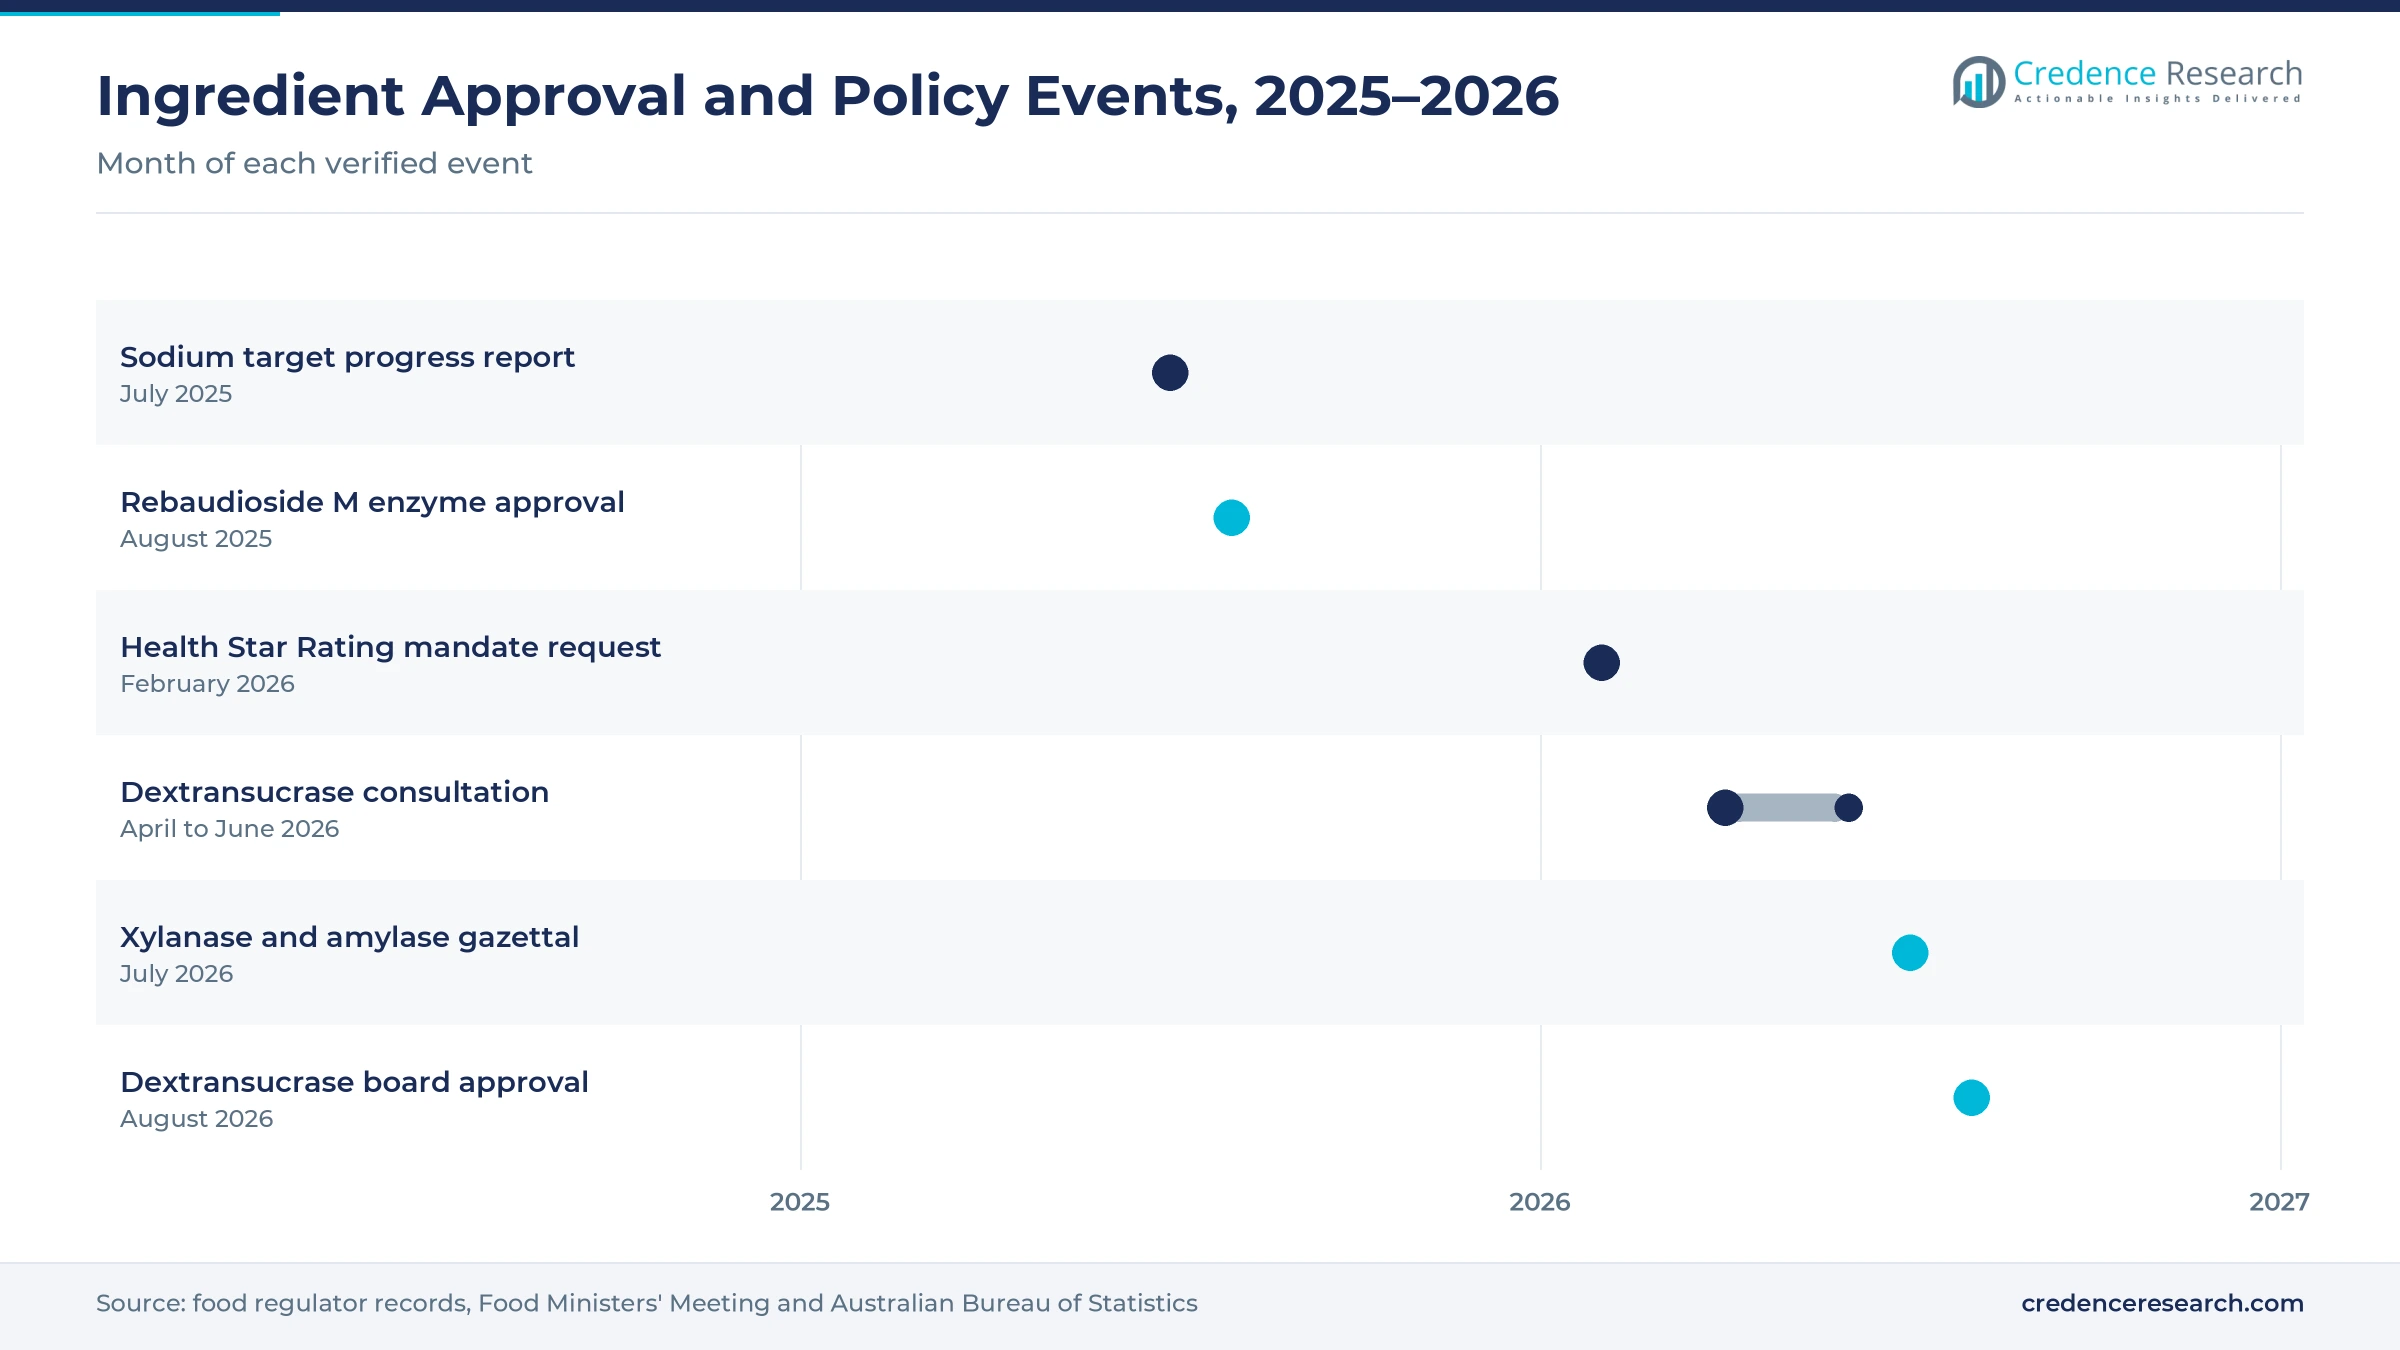The image size is (2400, 1350).
Task: Click the chart title Ingredient Approval and Policy Events
Action: pos(827,96)
